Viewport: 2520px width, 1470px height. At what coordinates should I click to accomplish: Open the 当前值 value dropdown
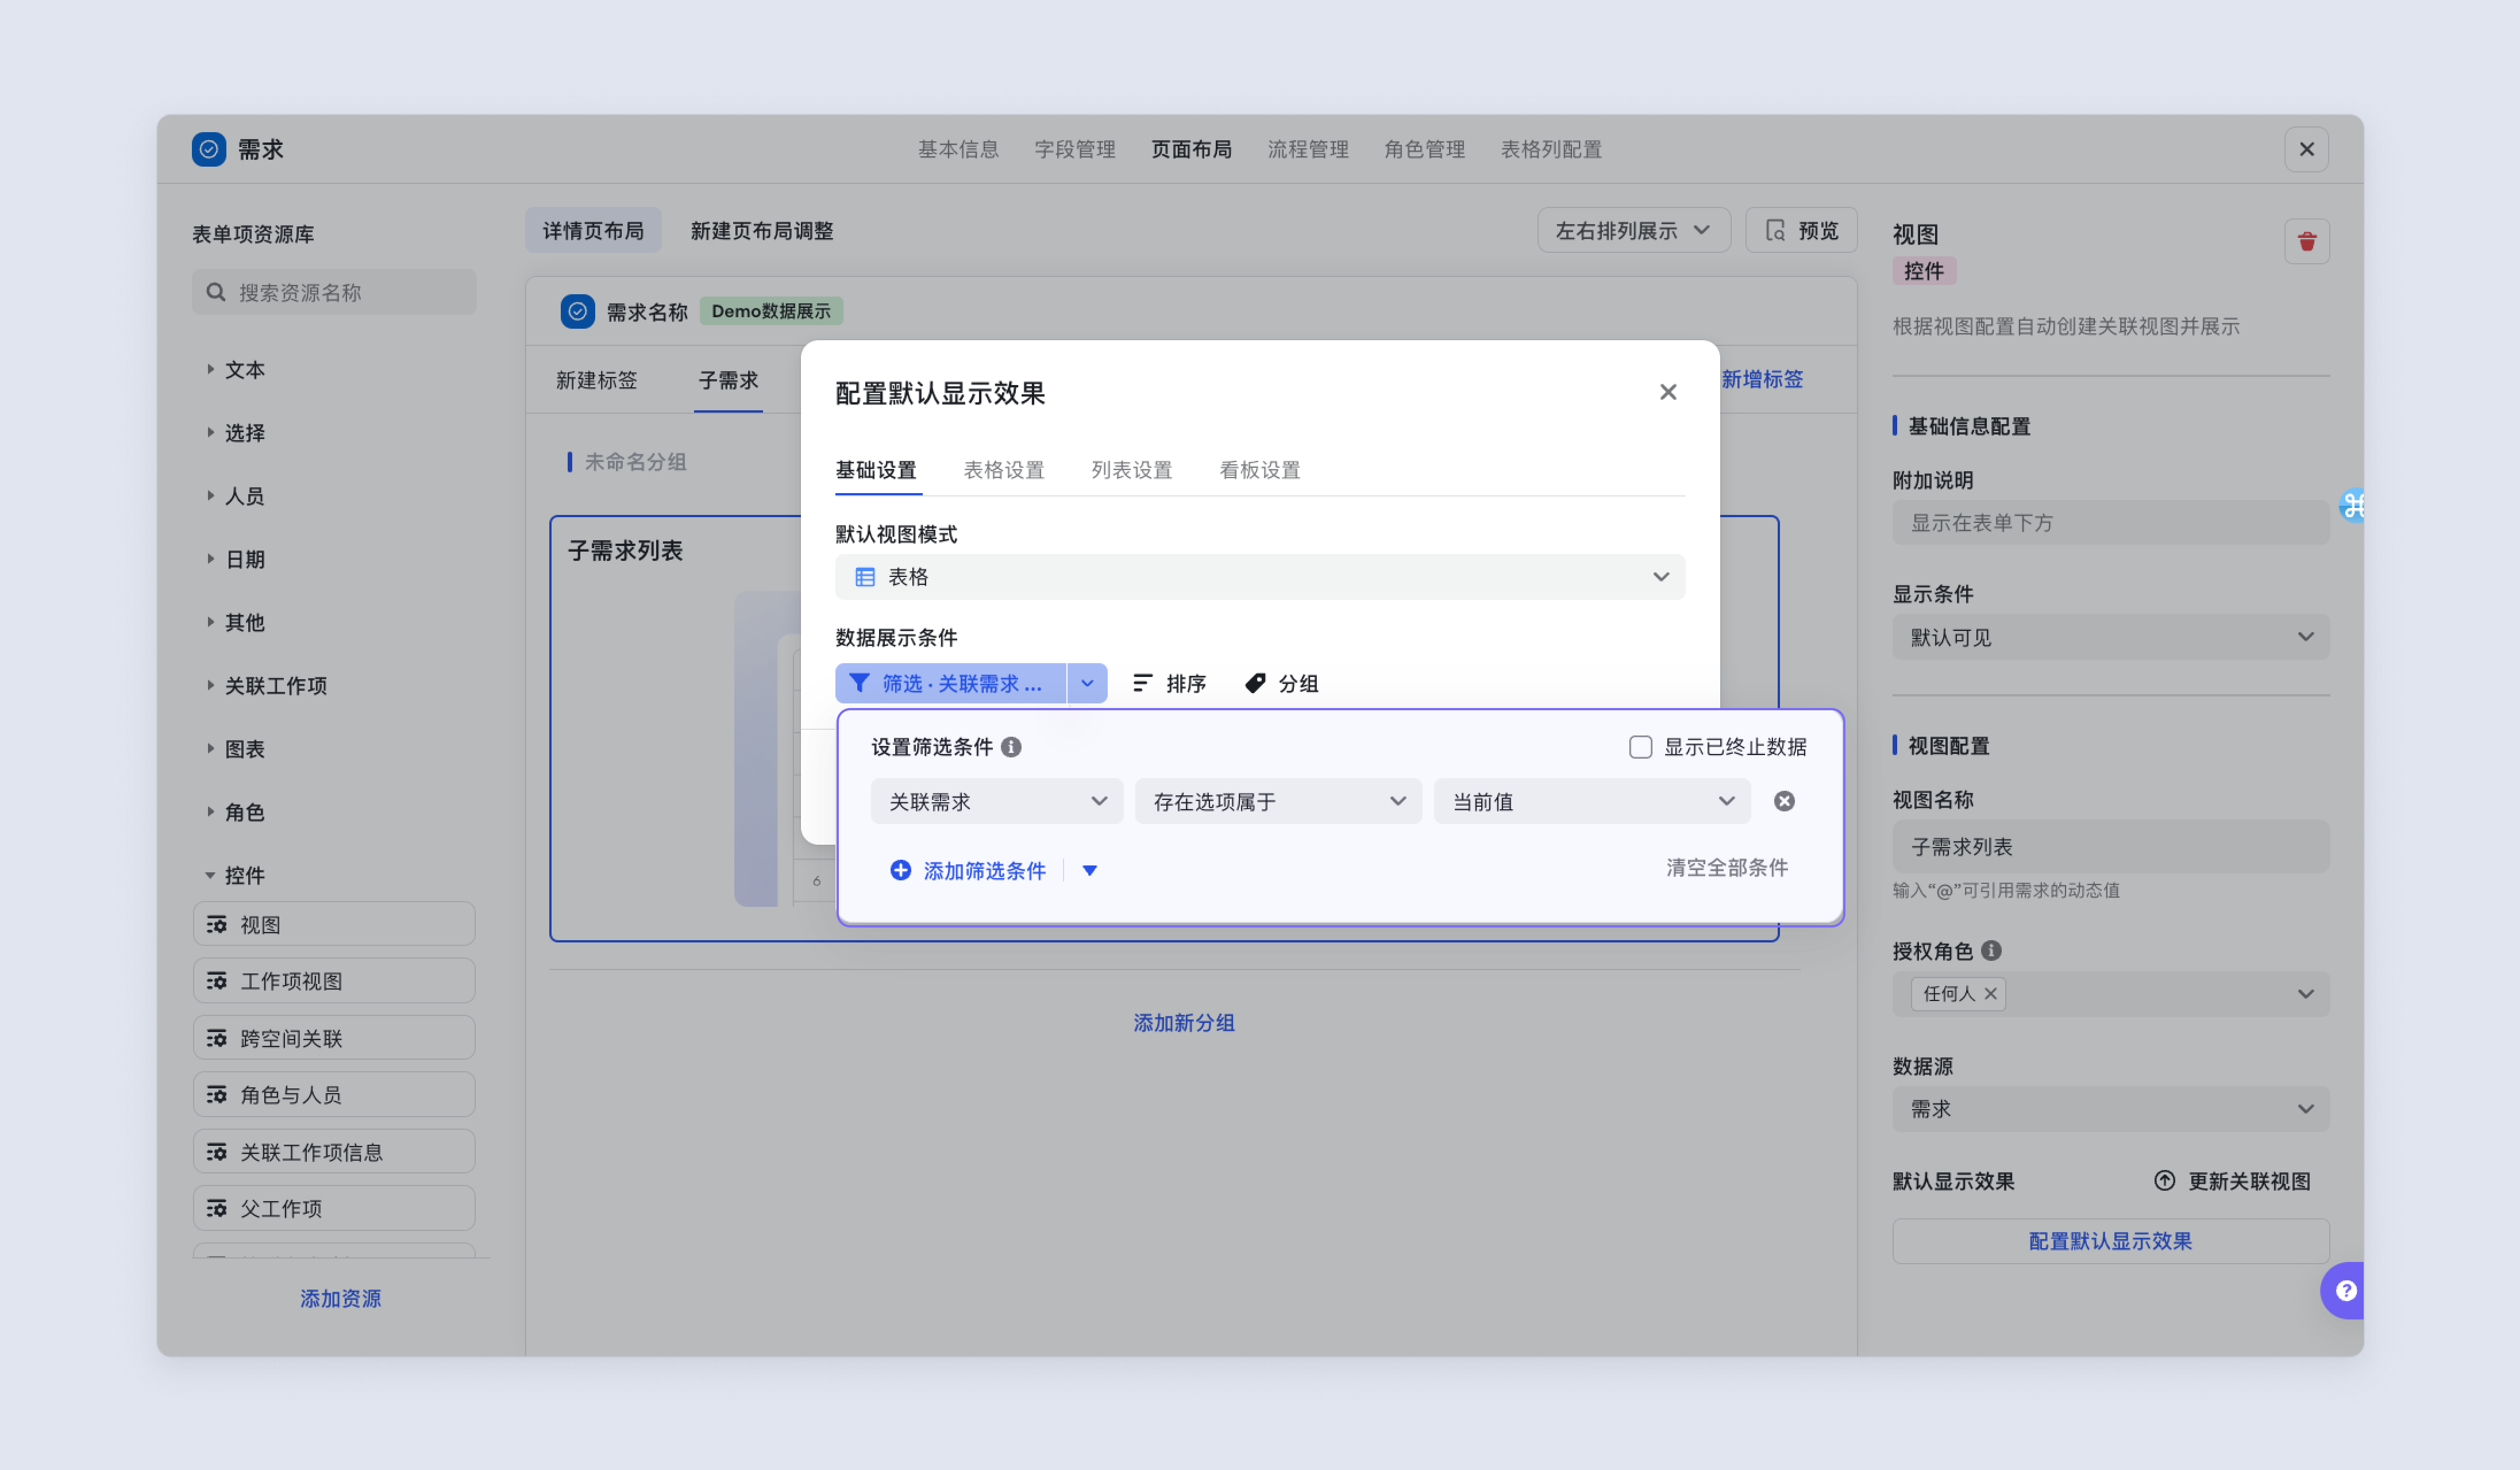1592,801
